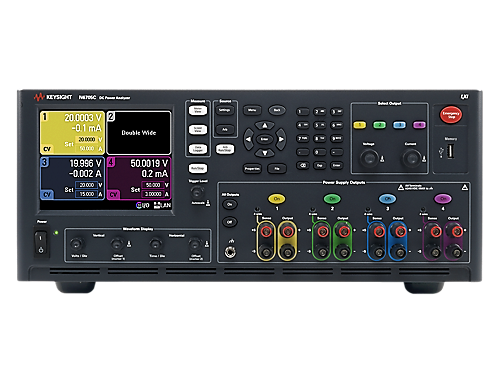The height and width of the screenshot is (375, 500).
Task: Open the Menu key
Action: (252, 110)
